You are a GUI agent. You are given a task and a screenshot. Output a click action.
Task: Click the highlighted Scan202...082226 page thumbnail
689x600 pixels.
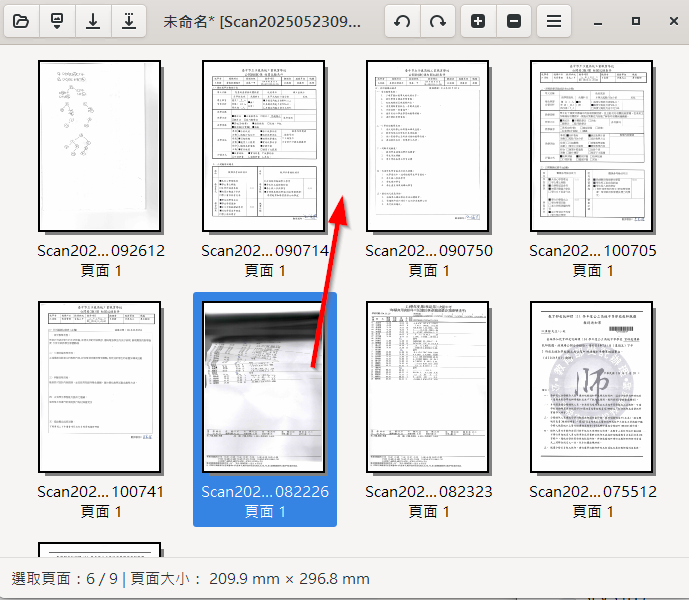coord(264,386)
